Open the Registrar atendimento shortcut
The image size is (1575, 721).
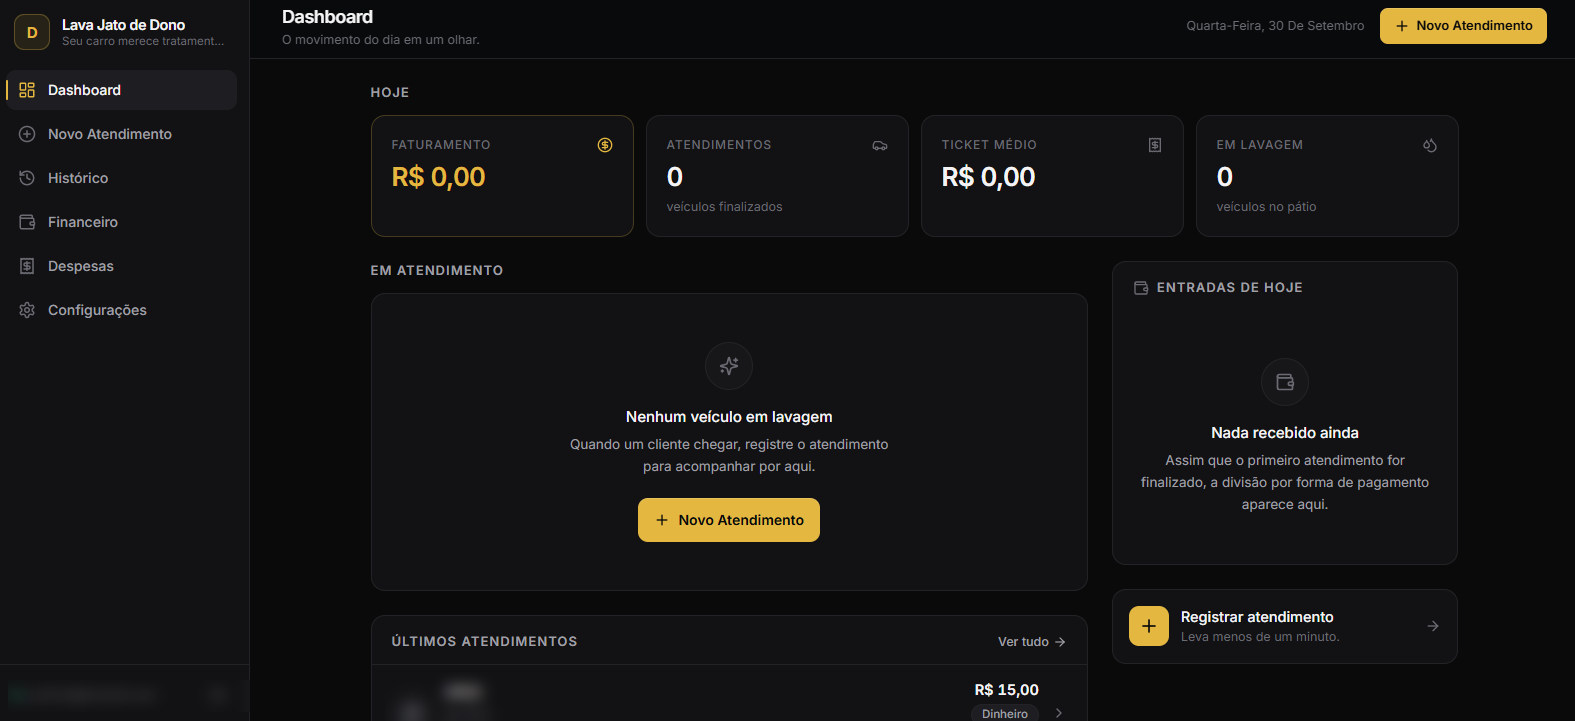pos(1285,626)
